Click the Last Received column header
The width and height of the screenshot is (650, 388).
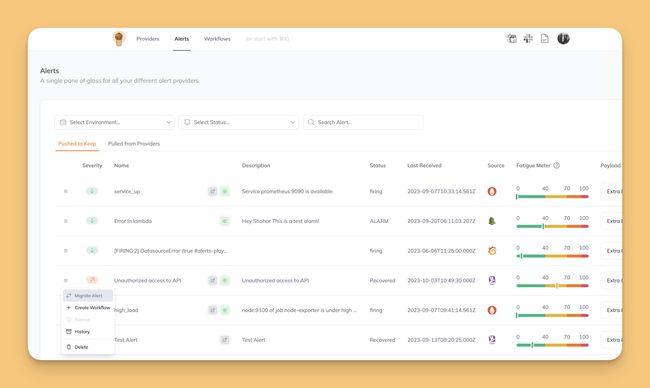424,165
